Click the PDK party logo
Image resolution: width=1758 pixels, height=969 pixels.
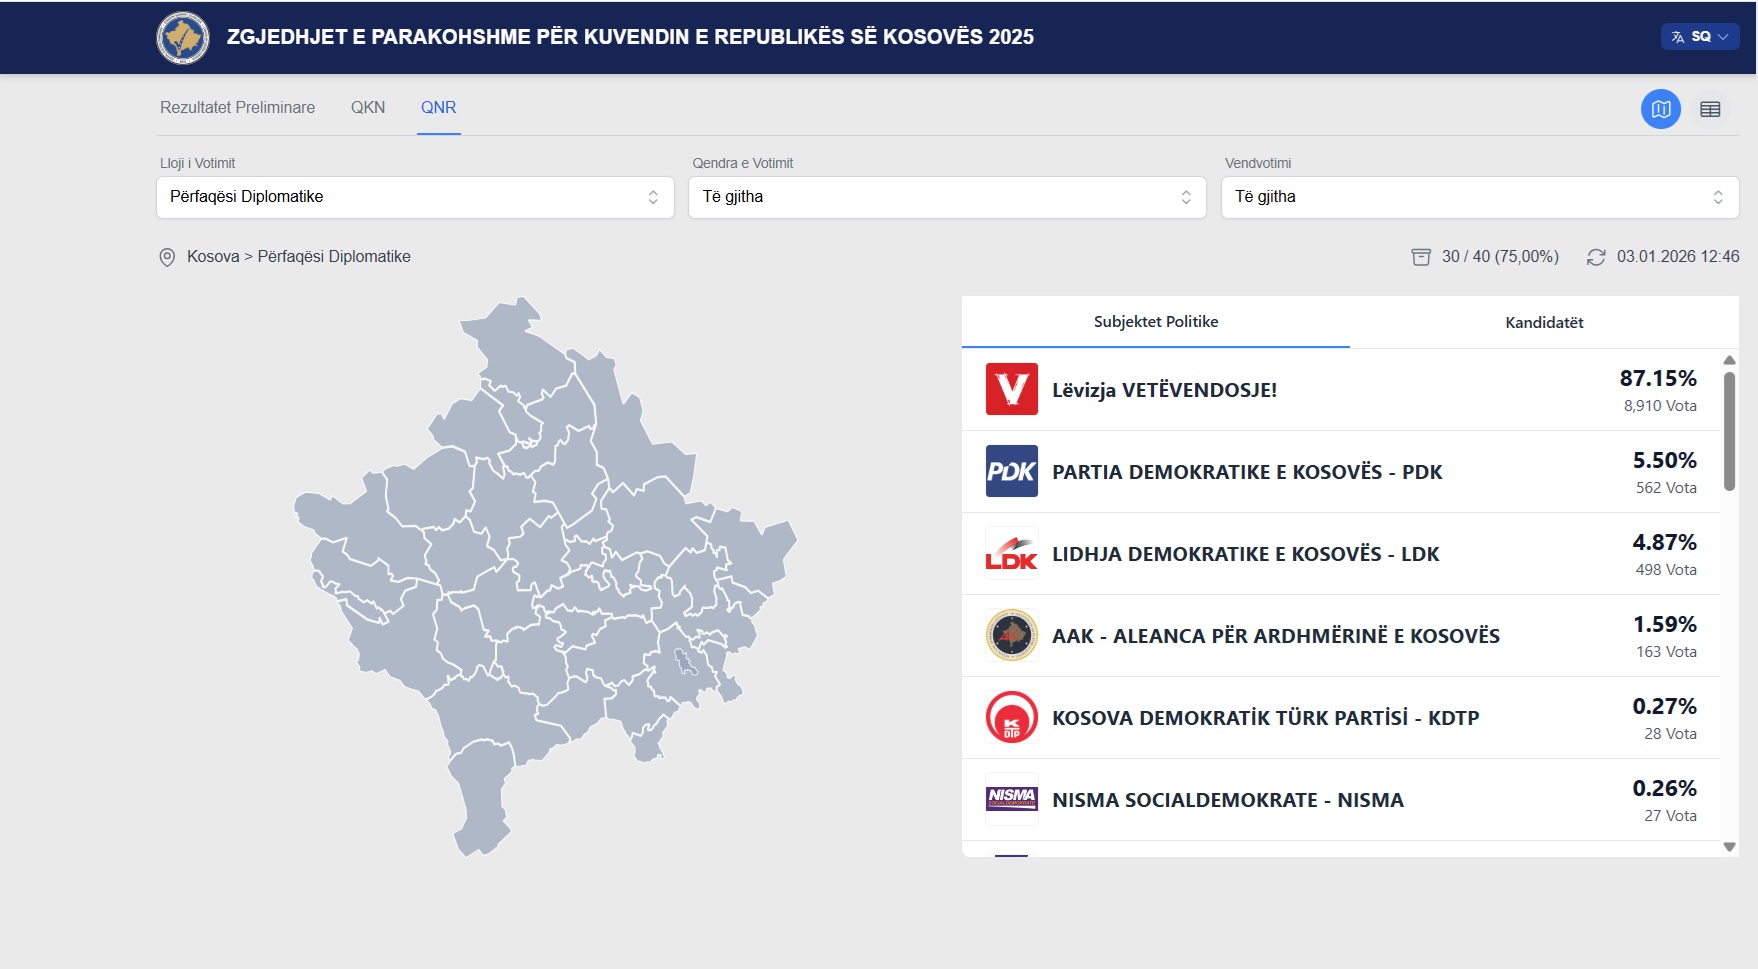(x=1011, y=471)
